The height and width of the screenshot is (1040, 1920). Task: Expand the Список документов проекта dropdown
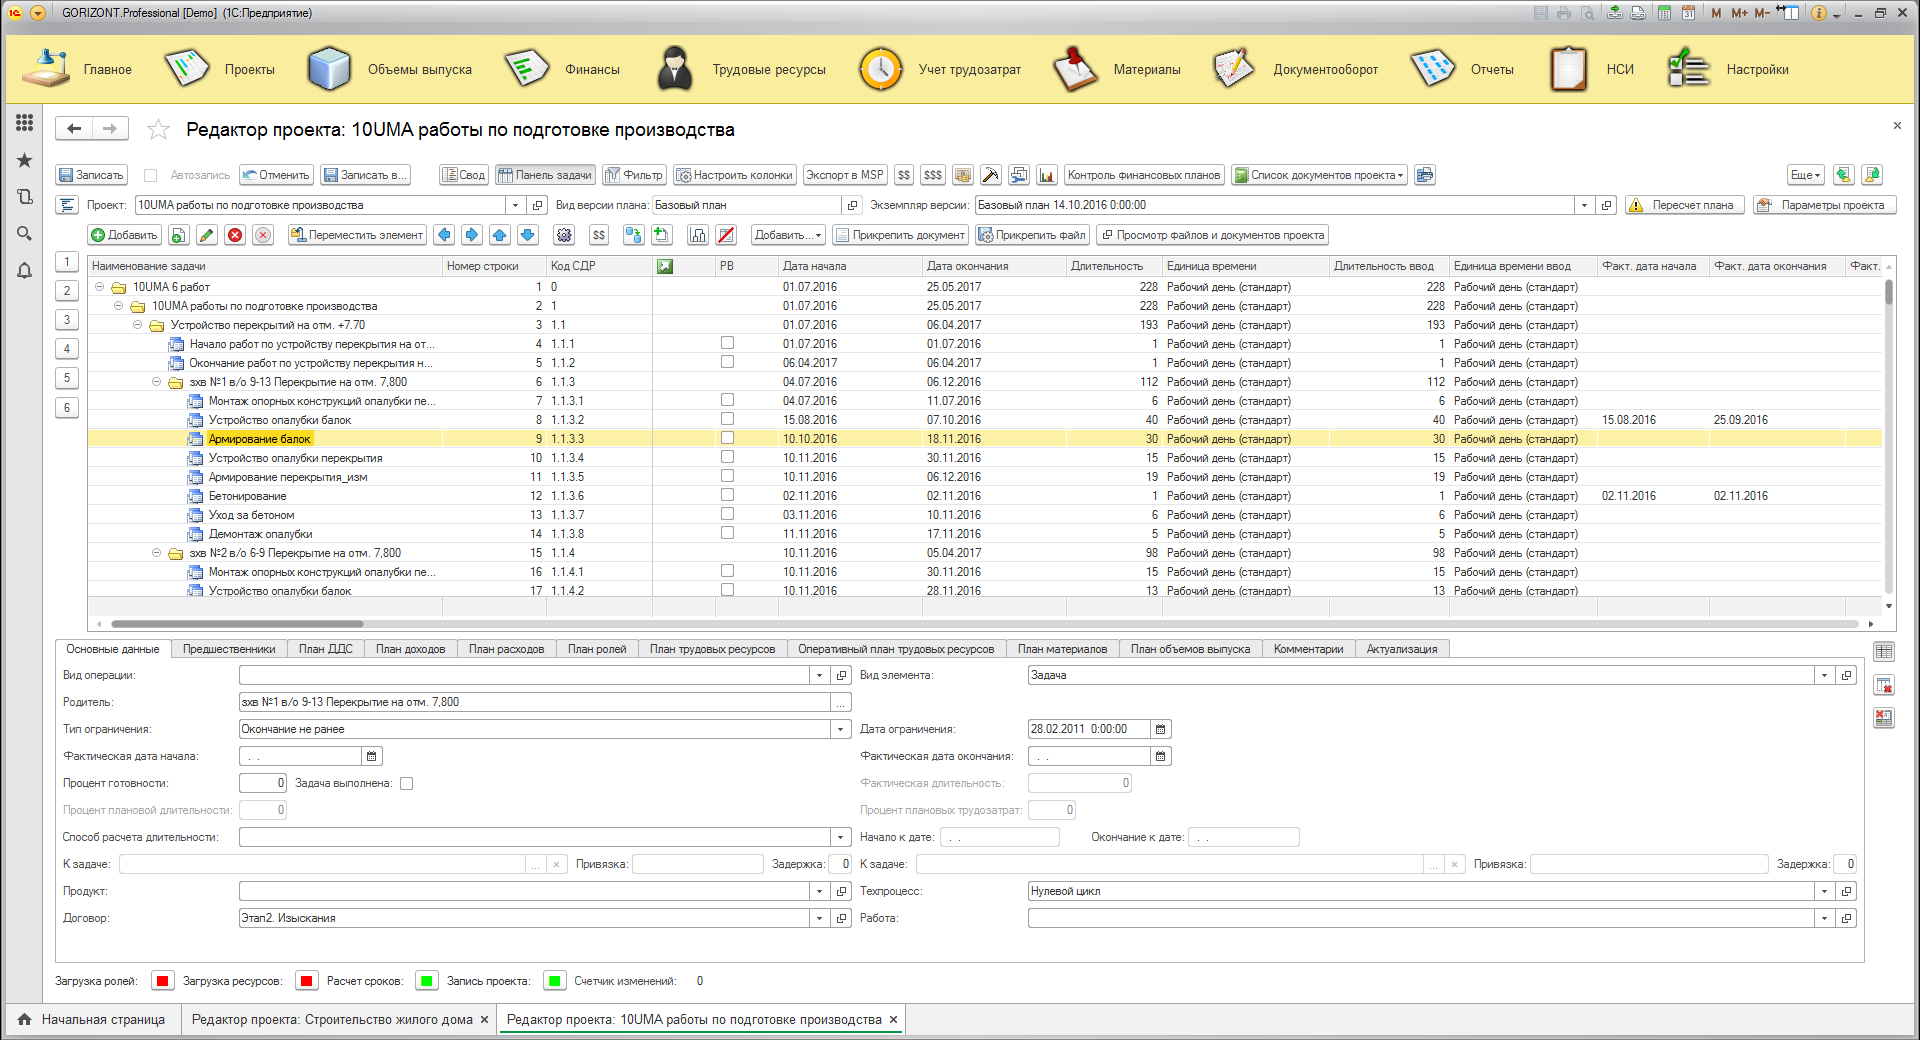pos(1319,175)
